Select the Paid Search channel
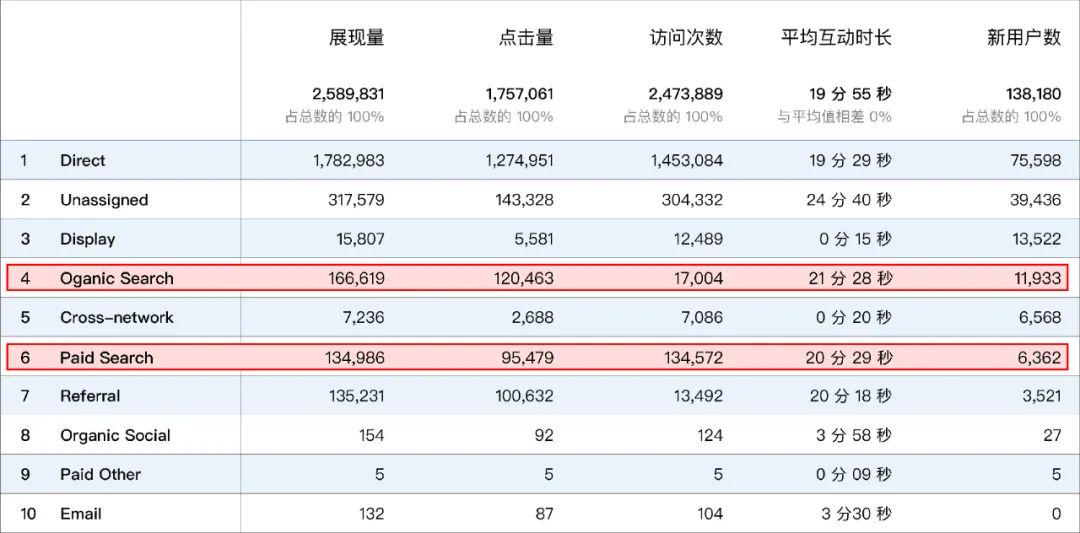The width and height of the screenshot is (1080, 533). 106,357
